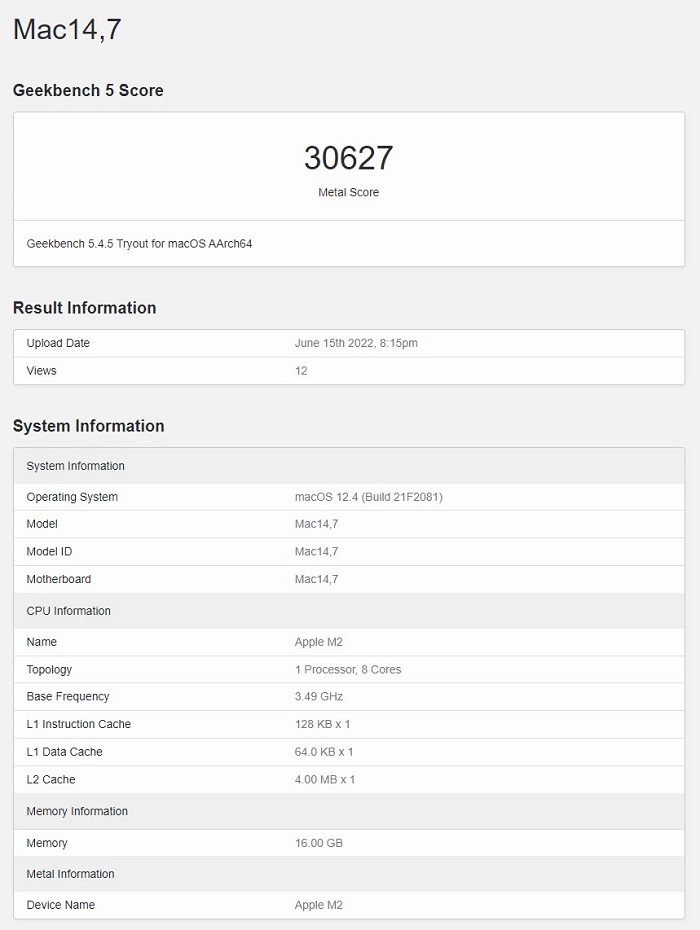Select Geekbench 5.4.5 Tryout for macOS AArch64 text
The image size is (700, 930).
(x=139, y=244)
